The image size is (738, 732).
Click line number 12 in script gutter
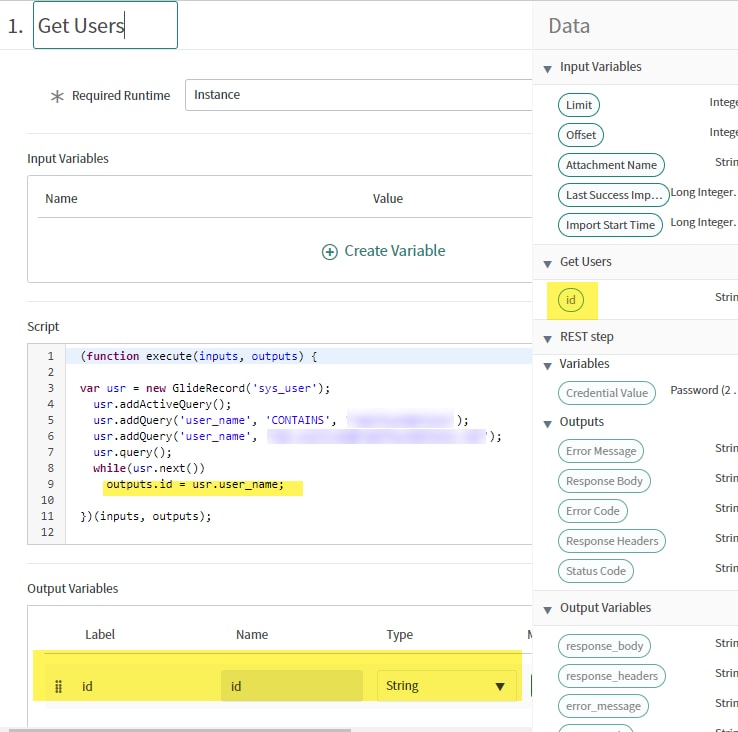47,532
